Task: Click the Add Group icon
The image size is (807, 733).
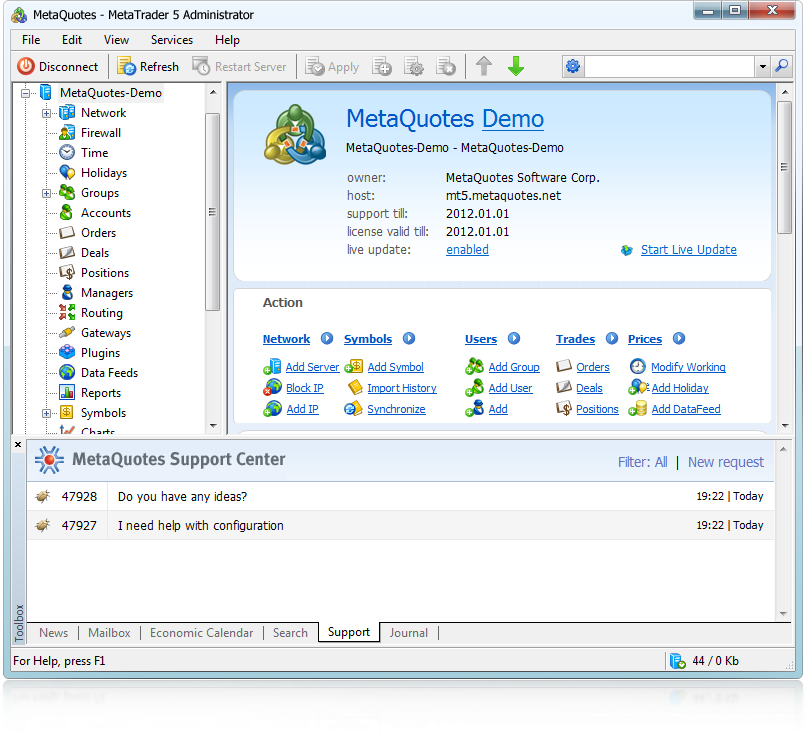Action: [475, 366]
